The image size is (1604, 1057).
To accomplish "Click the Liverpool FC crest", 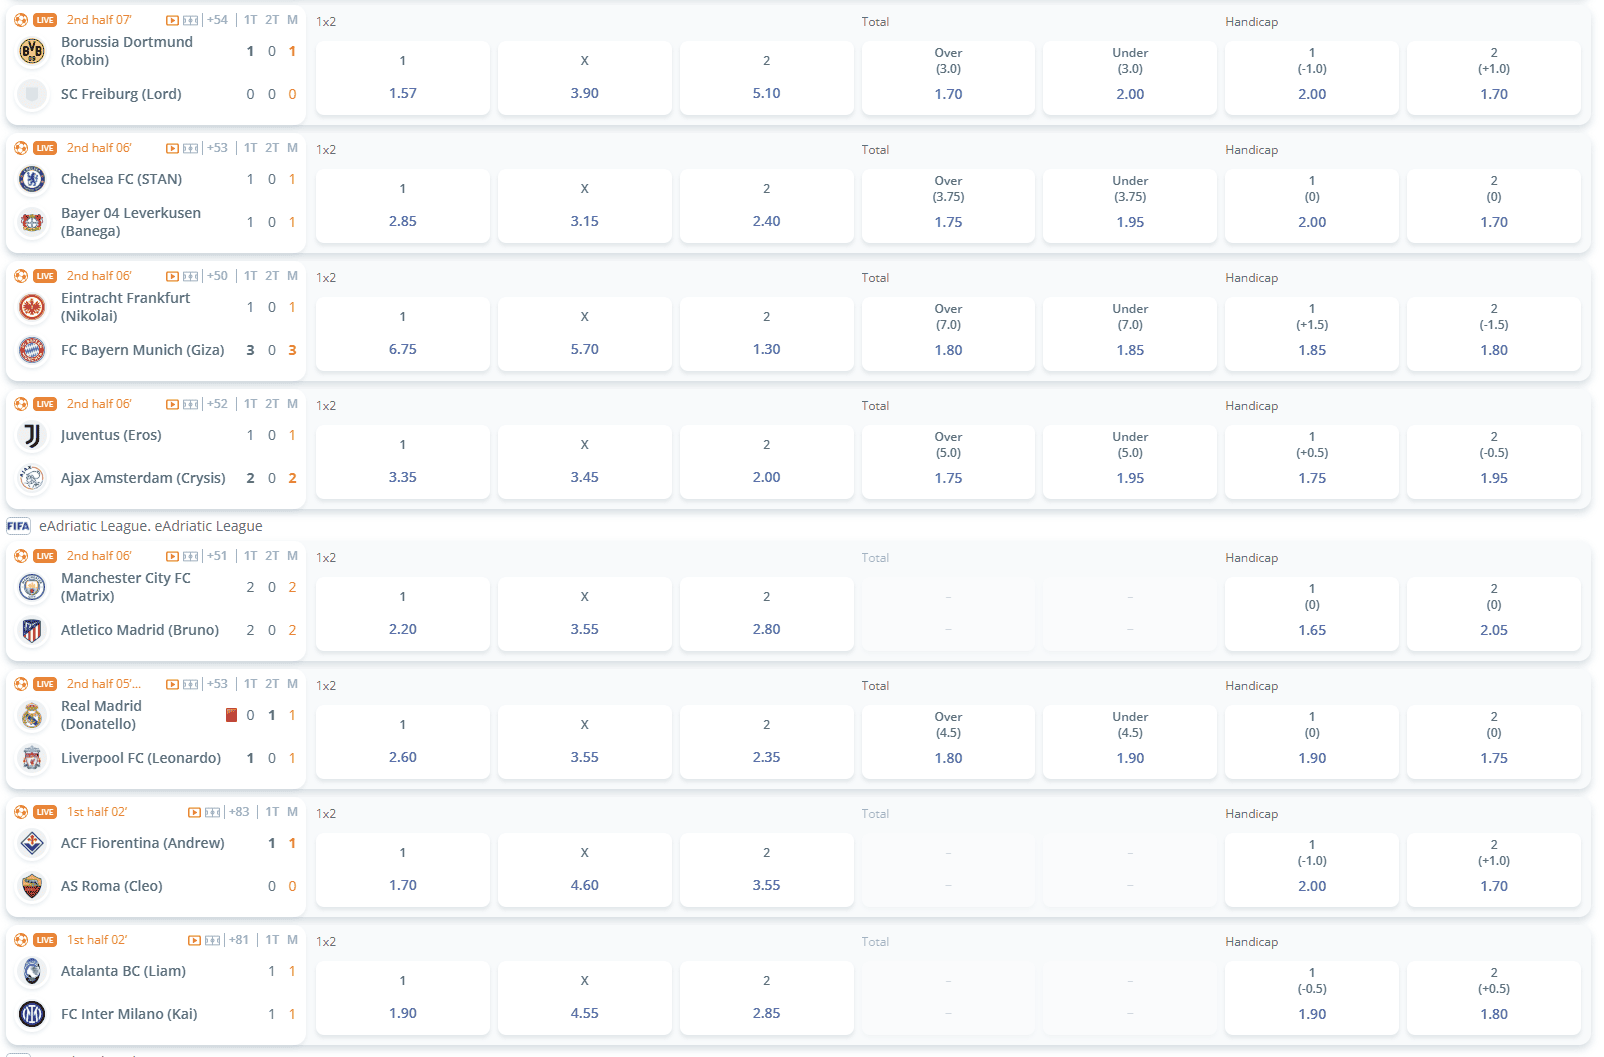I will tap(32, 758).
